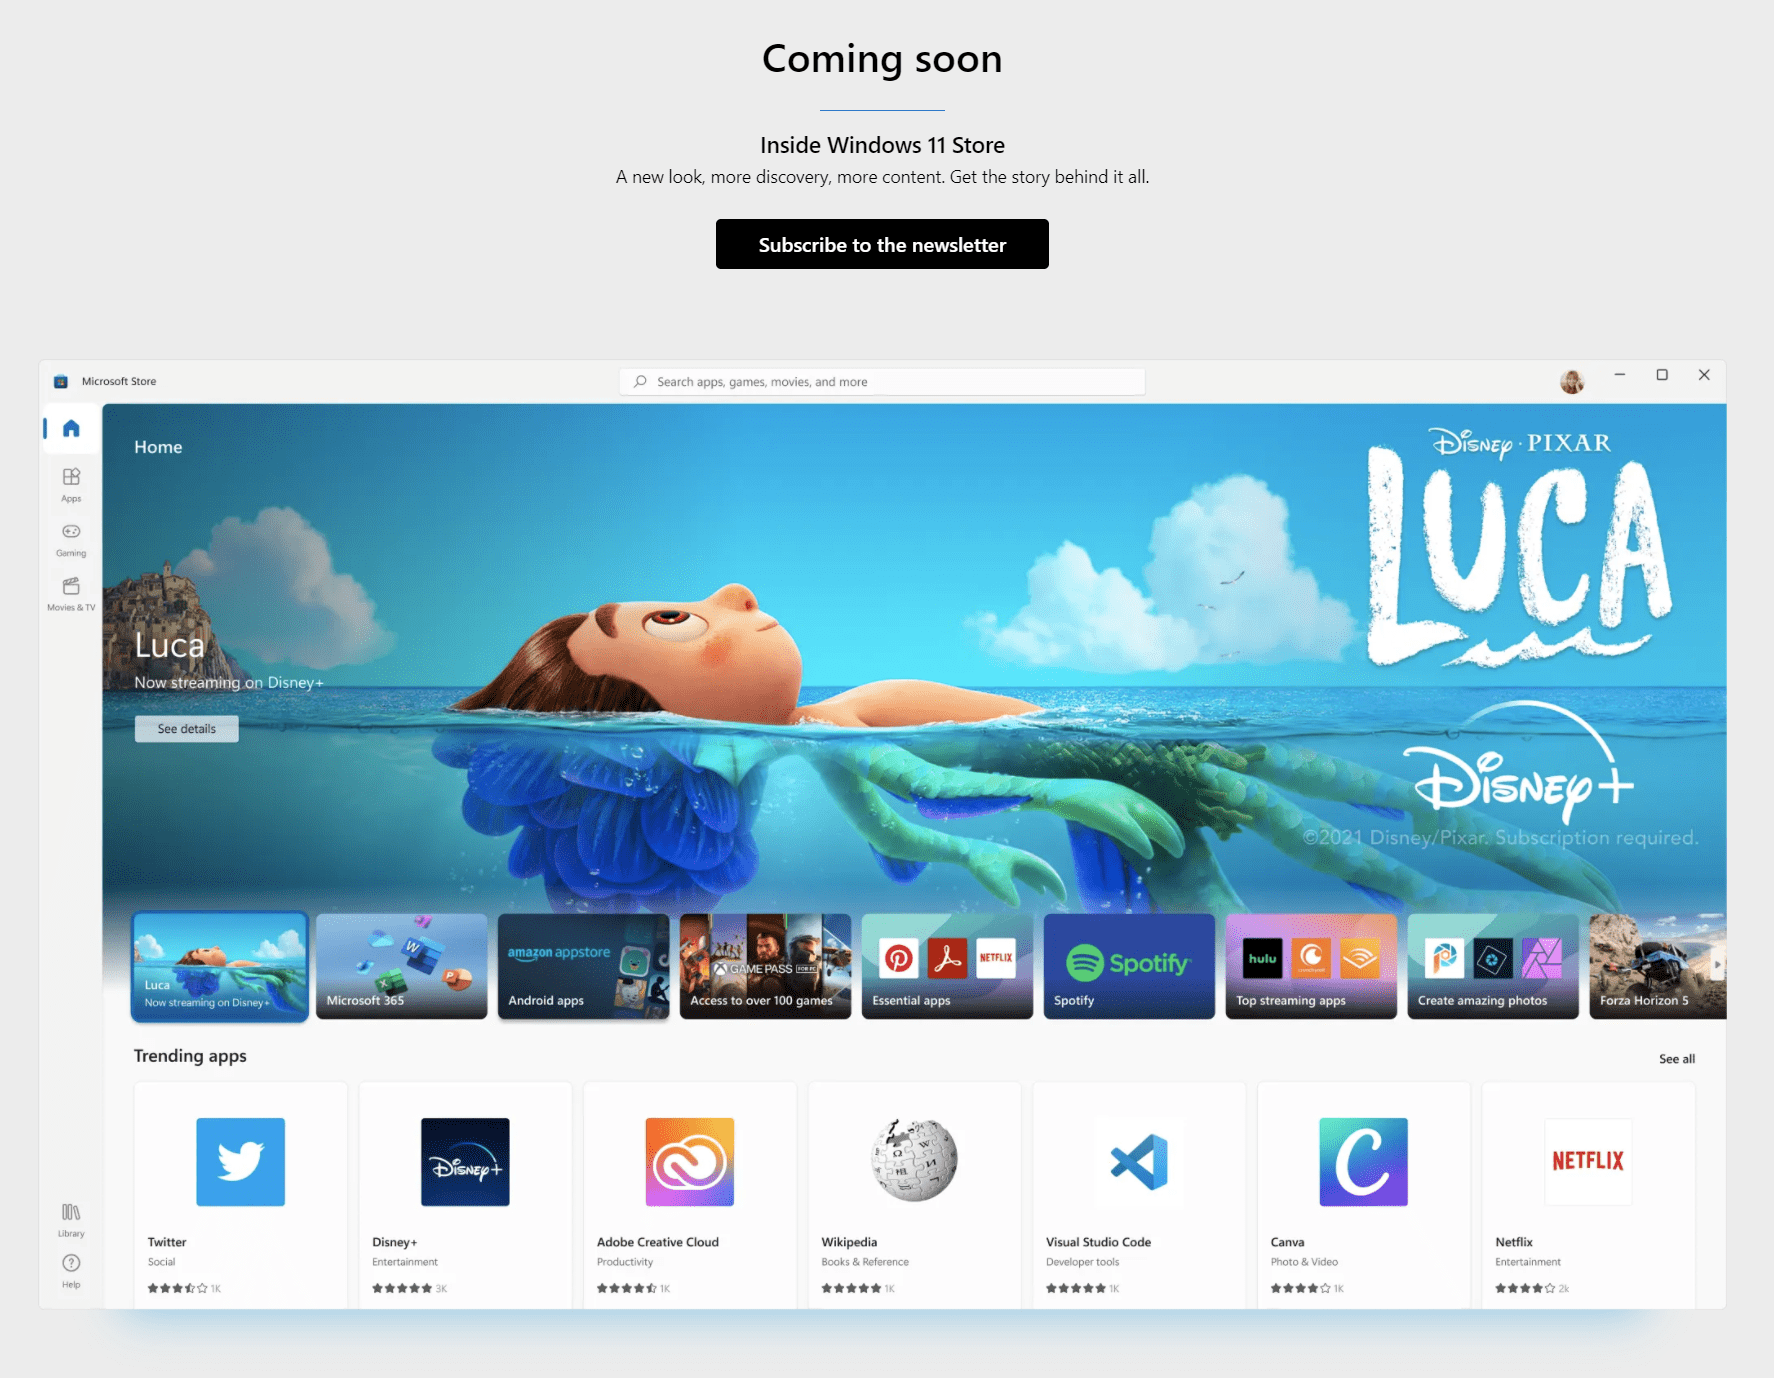Minimize the Microsoft Store window

(1620, 375)
